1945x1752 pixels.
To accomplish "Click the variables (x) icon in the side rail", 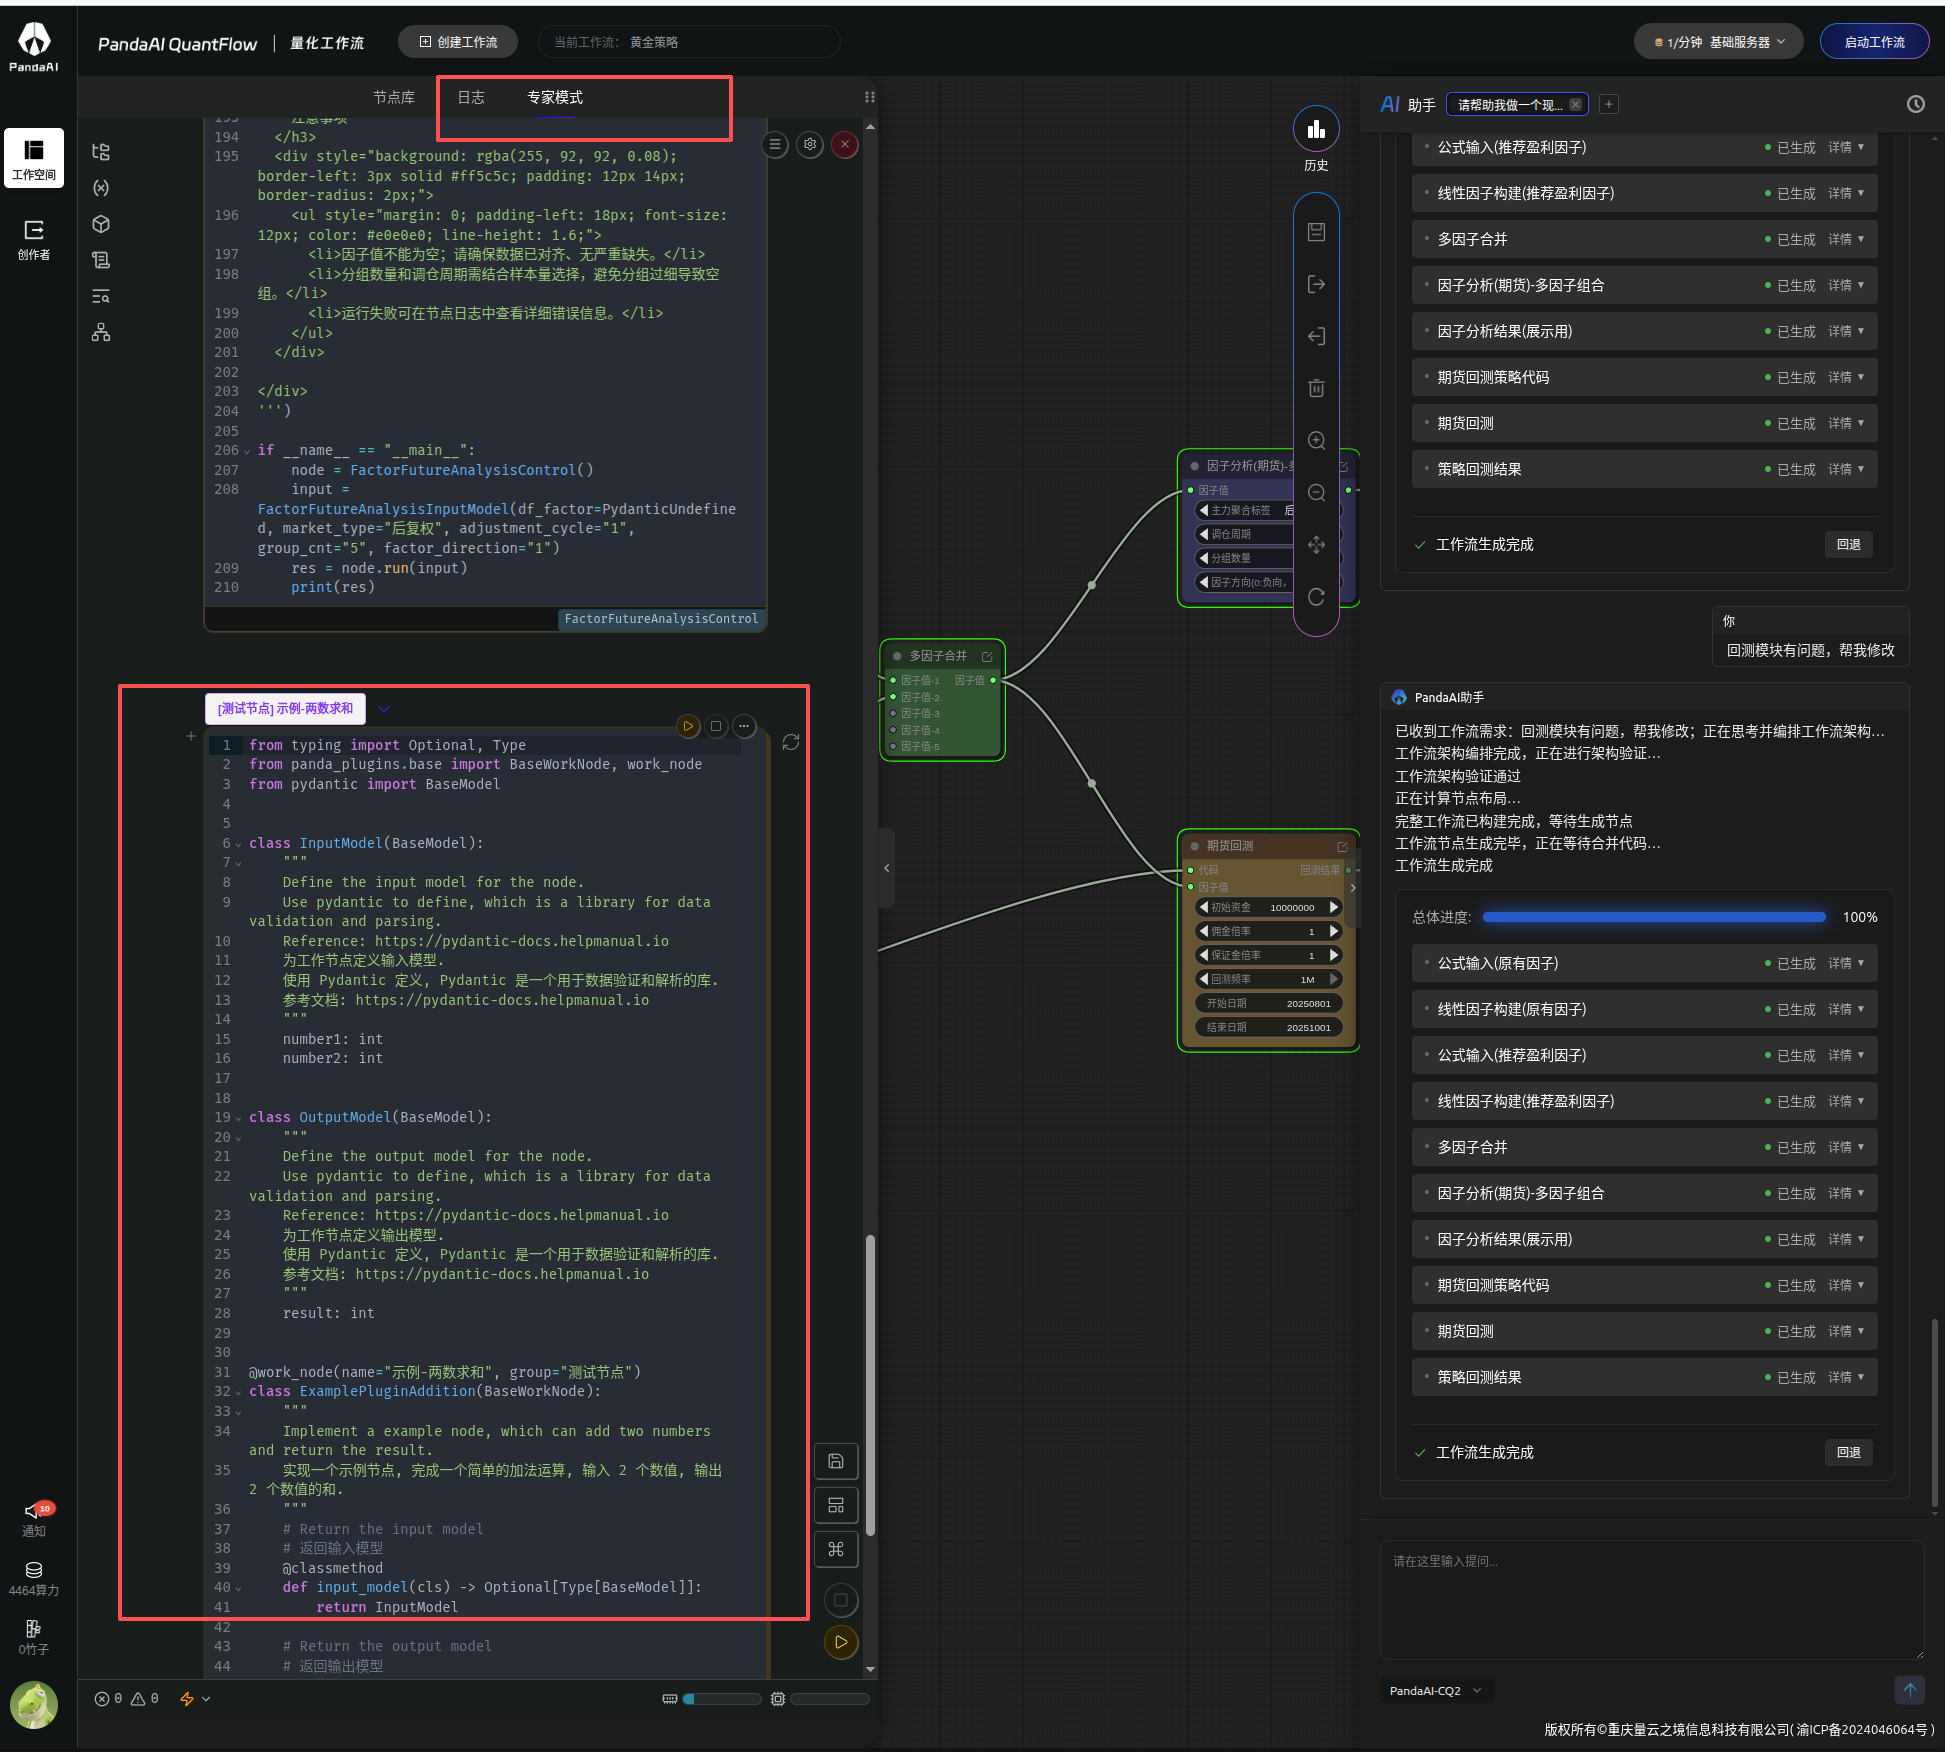I will (101, 188).
